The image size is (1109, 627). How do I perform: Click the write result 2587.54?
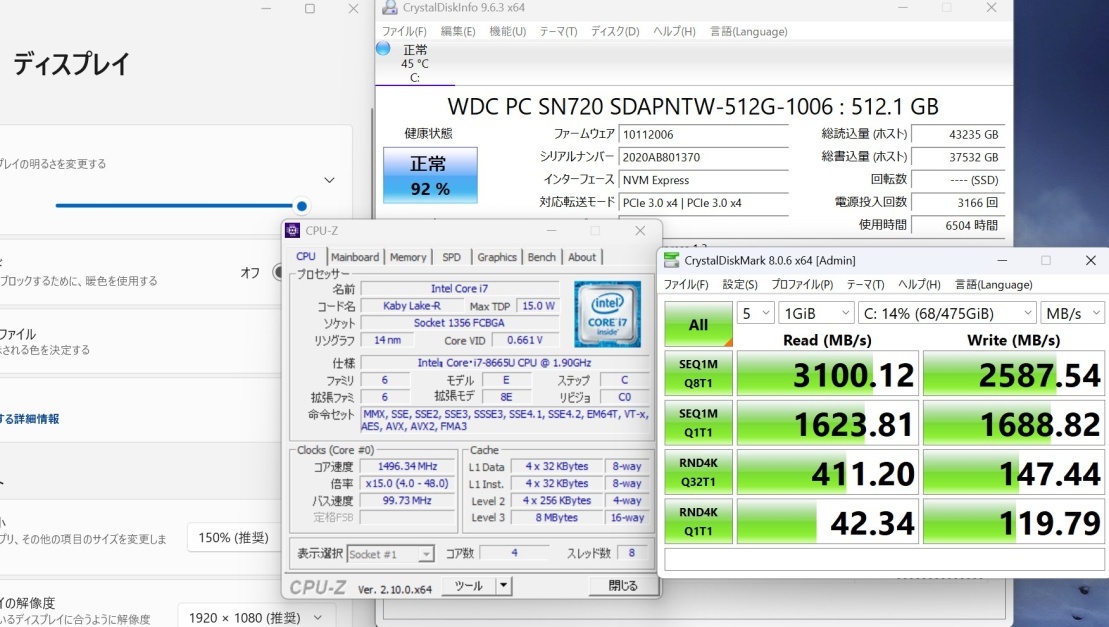(1014, 373)
